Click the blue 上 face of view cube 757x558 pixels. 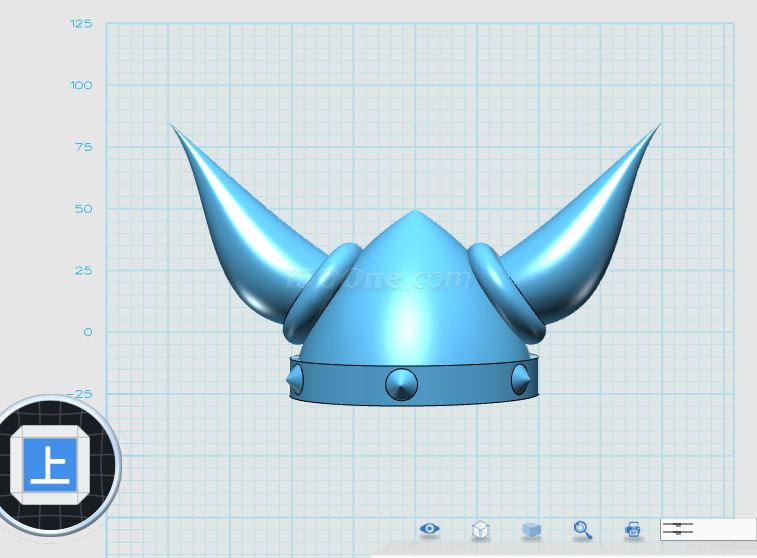49,463
